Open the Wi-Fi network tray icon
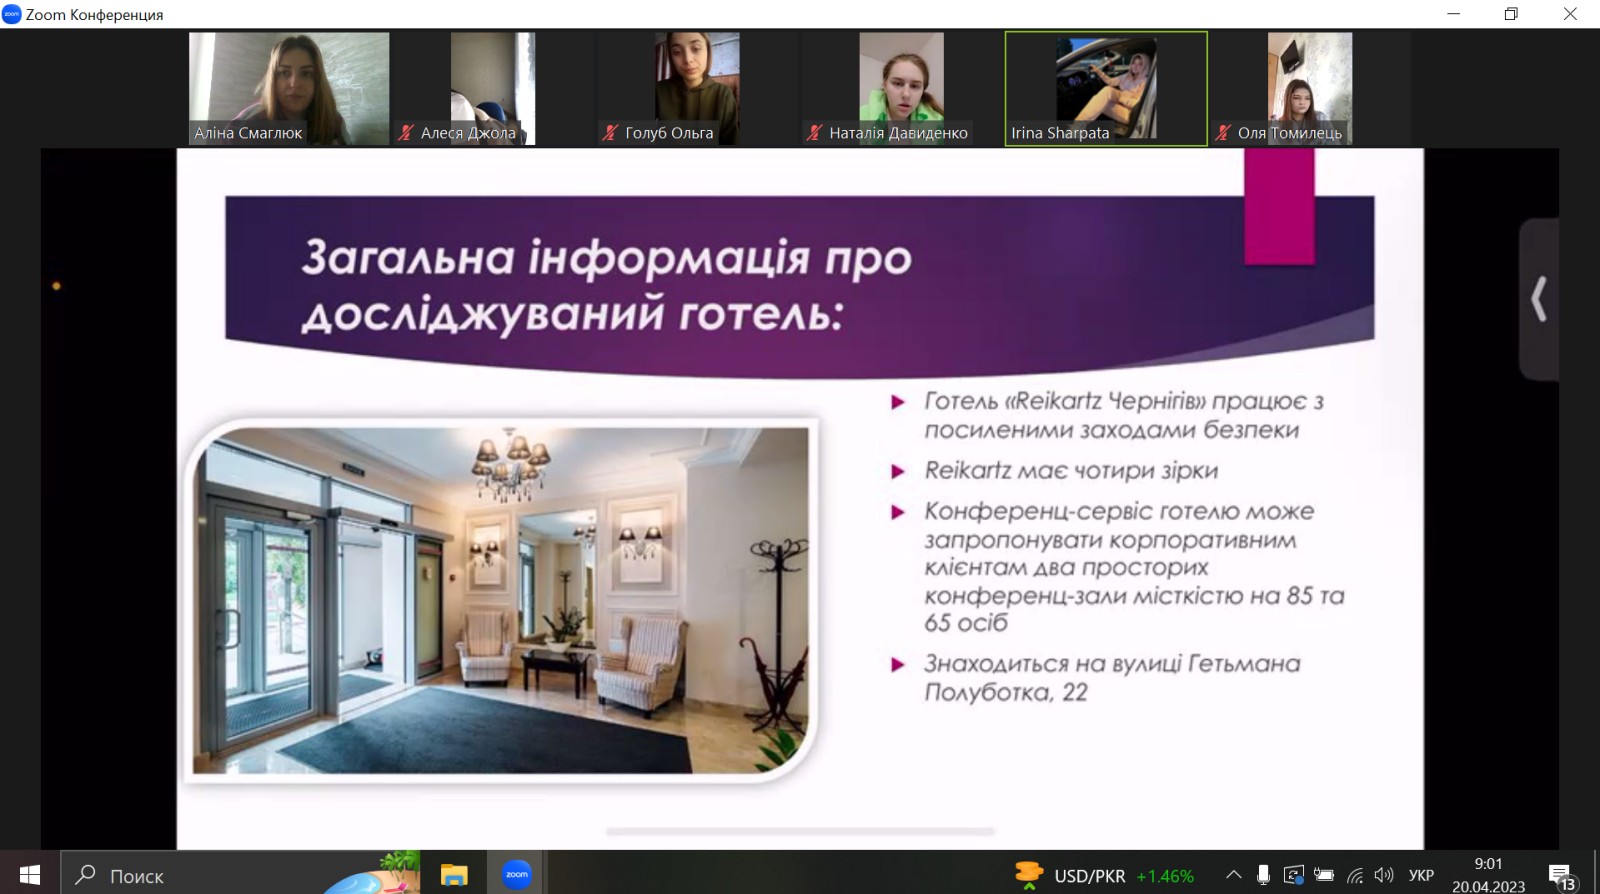Image resolution: width=1600 pixels, height=894 pixels. 1354,875
